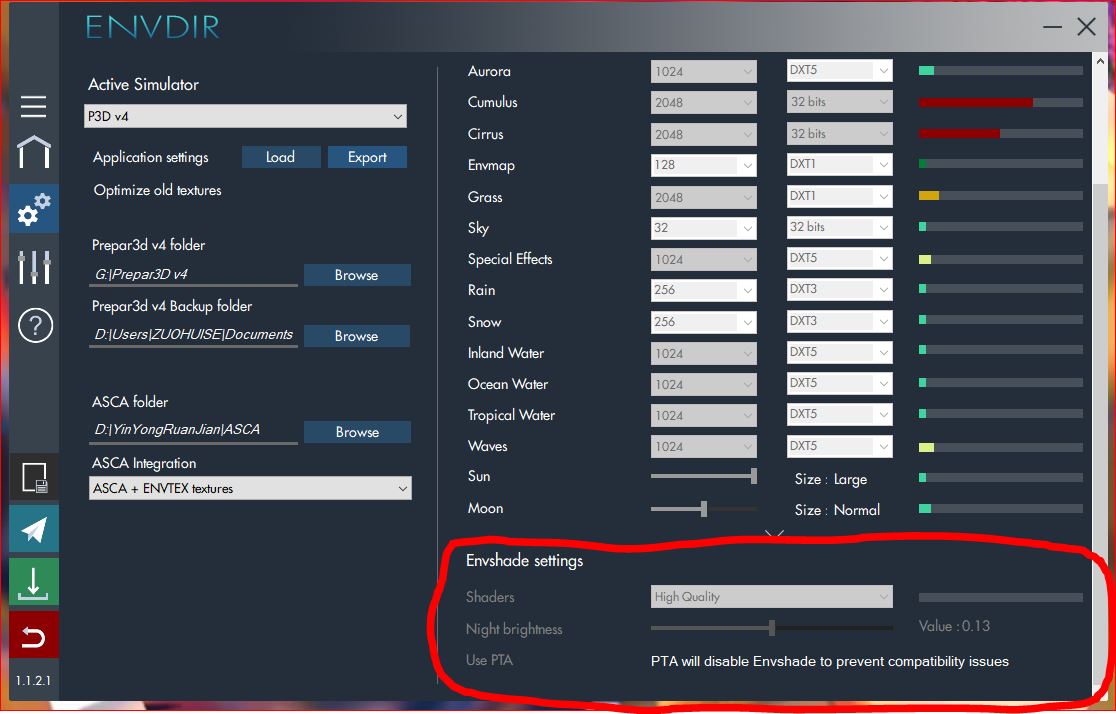Click the paper plane send icon
Screen dimensions: 1116x714
pyautogui.click(x=34, y=530)
